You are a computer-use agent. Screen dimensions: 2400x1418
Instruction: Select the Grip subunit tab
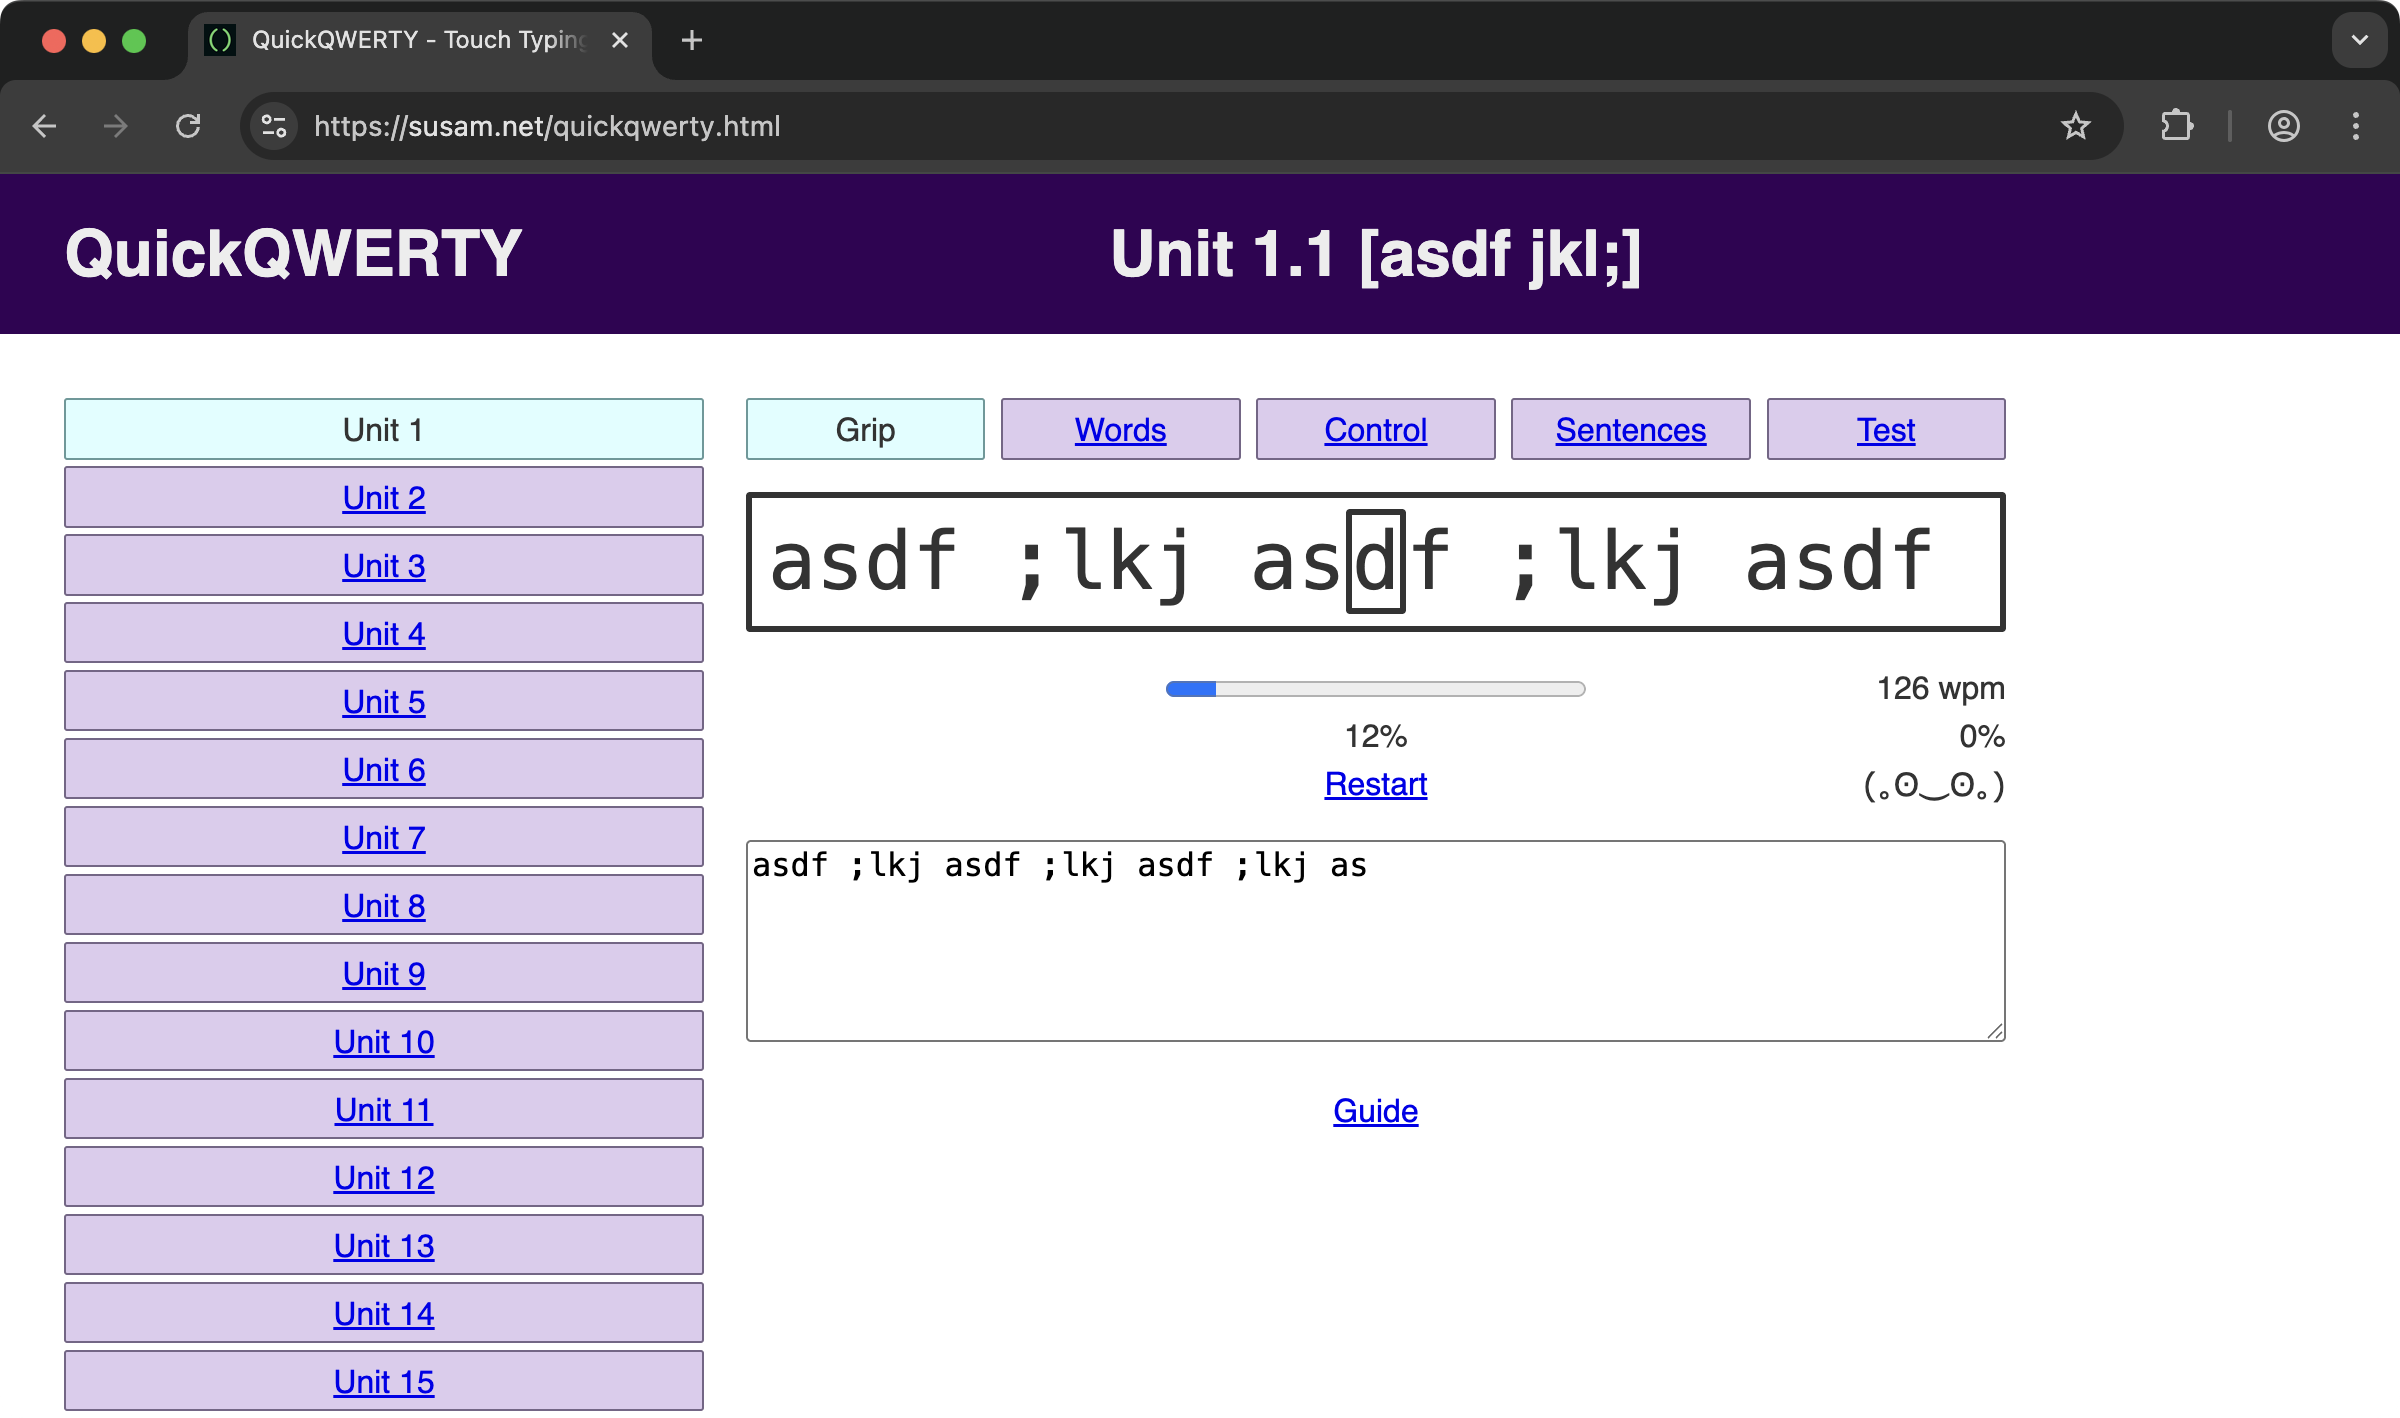pos(865,430)
